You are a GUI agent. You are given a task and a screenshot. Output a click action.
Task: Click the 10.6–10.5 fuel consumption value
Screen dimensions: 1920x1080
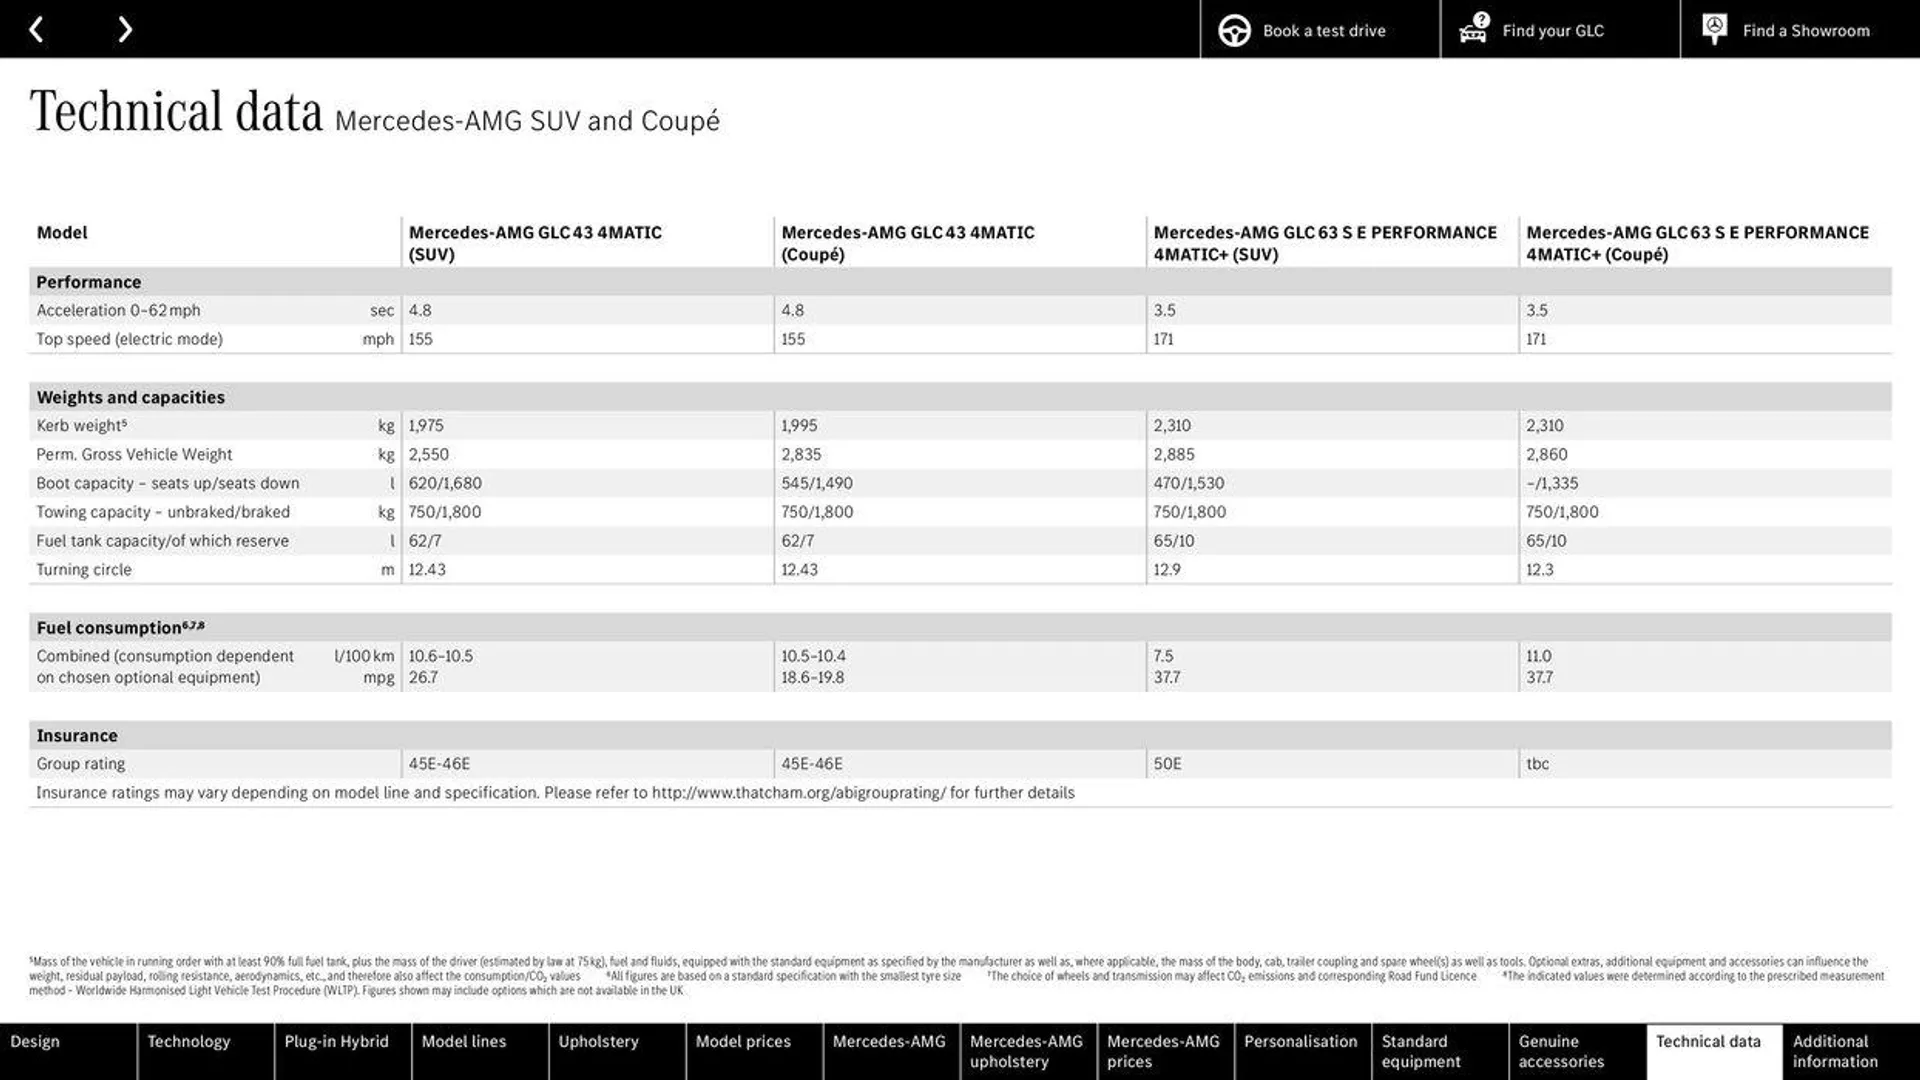tap(441, 656)
